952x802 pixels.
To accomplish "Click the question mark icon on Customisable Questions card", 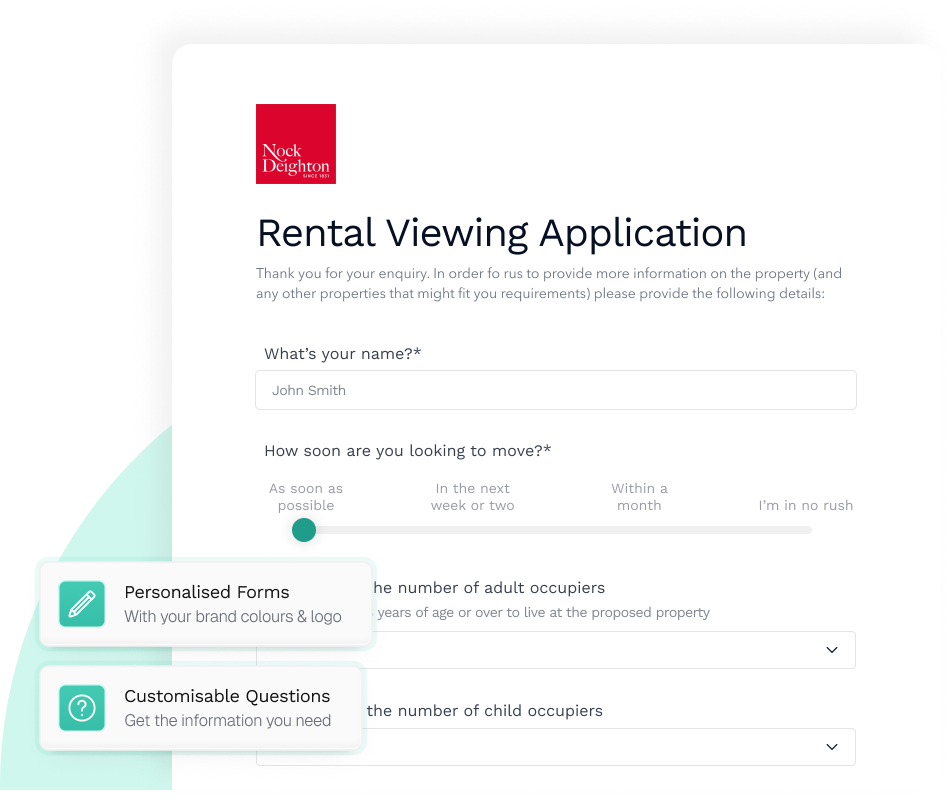I will click(x=82, y=708).
